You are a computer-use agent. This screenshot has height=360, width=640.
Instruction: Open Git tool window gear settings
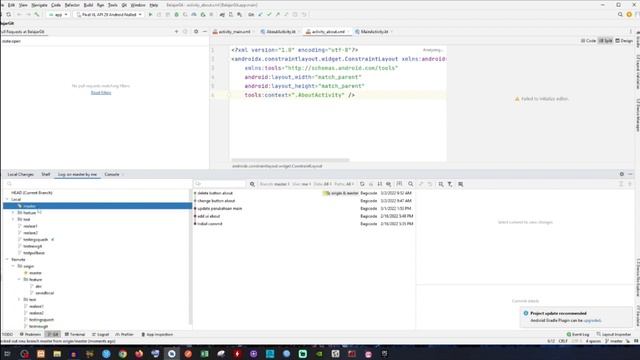[x=622, y=174]
